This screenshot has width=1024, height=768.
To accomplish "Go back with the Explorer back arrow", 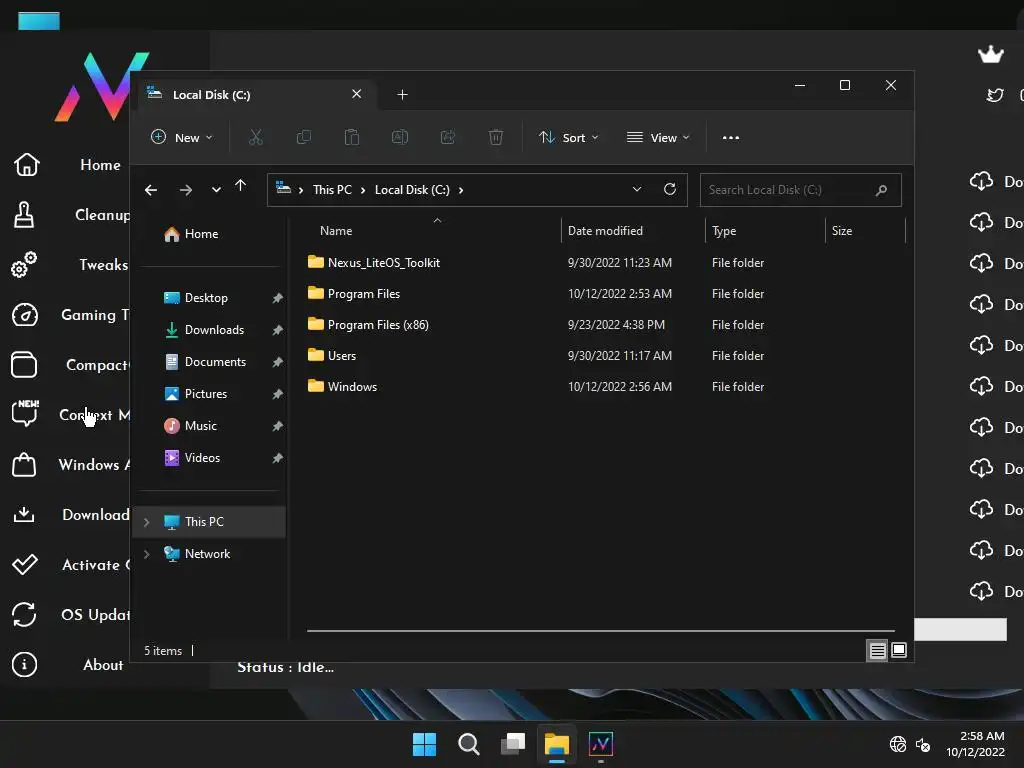I will pyautogui.click(x=151, y=190).
